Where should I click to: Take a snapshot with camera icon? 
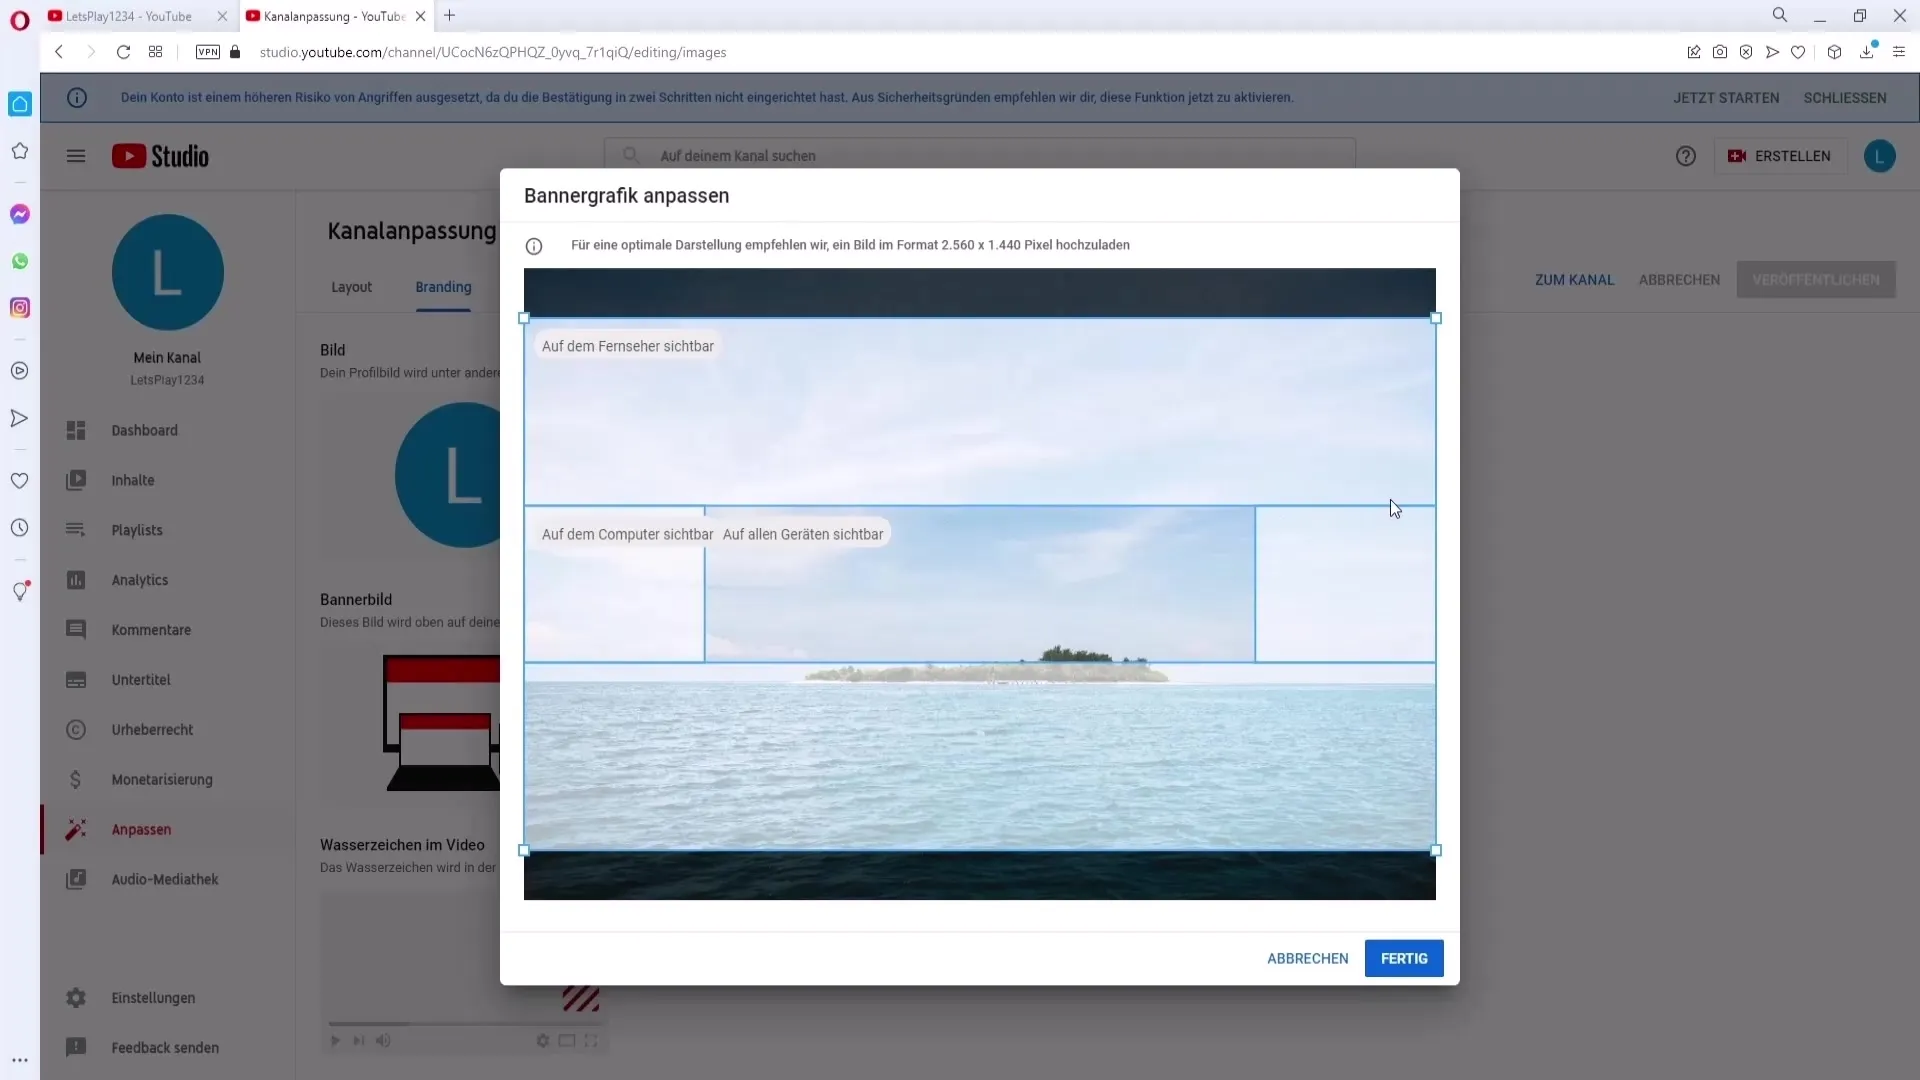tap(1720, 52)
